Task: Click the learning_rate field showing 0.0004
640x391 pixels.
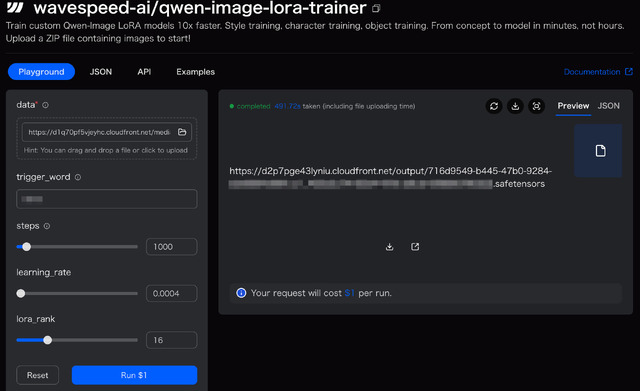Action: coord(171,293)
